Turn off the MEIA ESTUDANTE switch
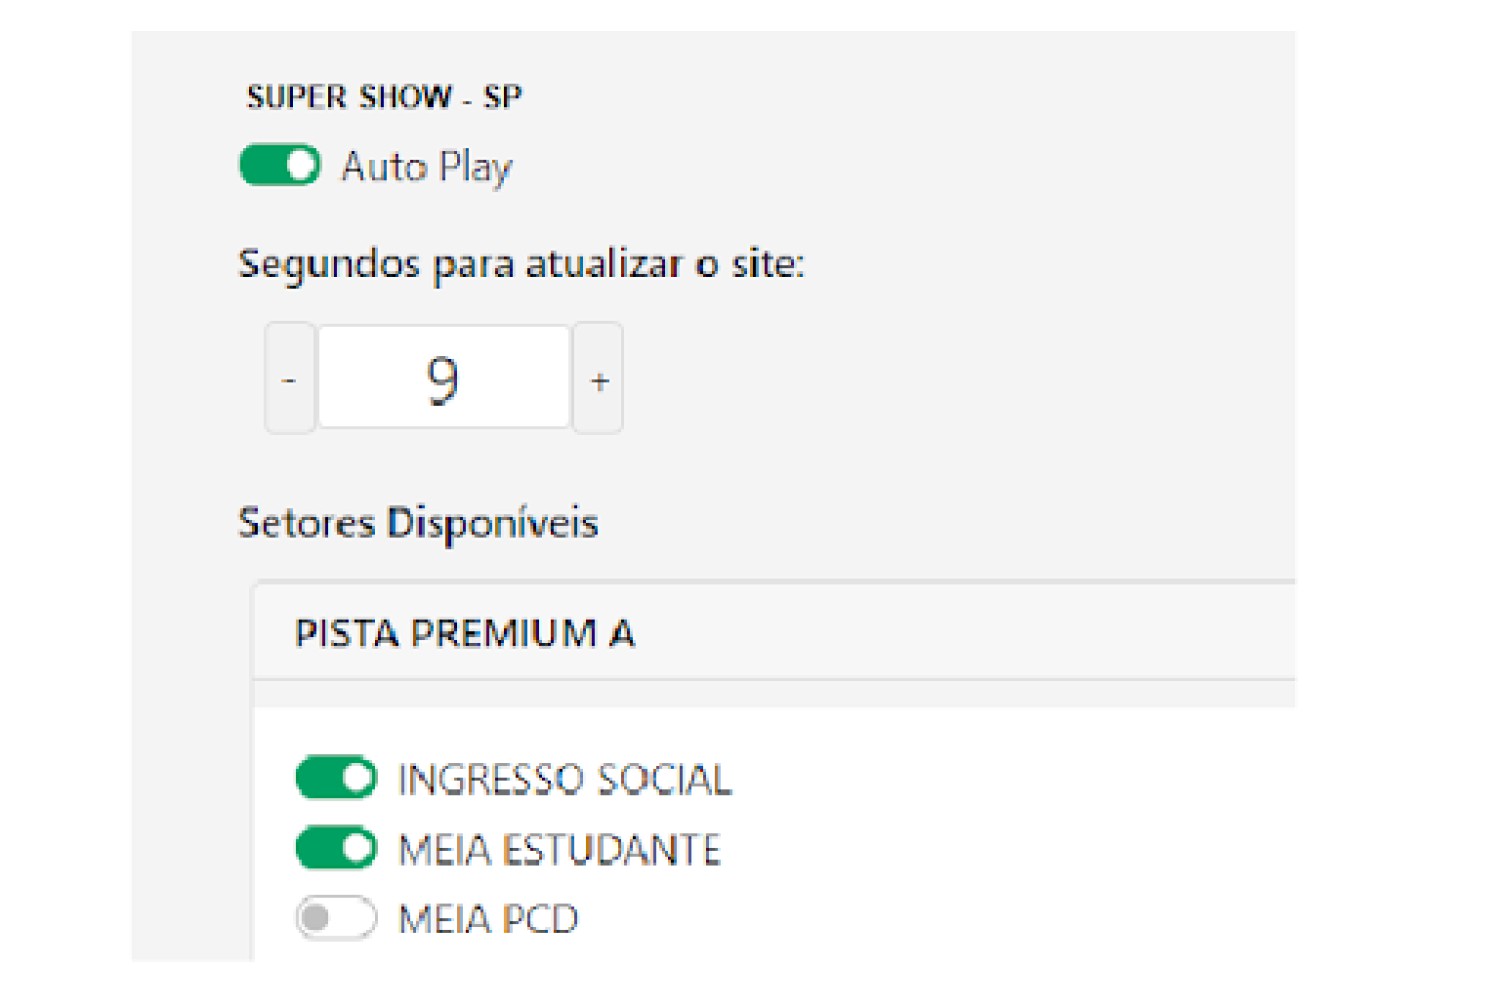Screen dimensions: 1500x1000 click(336, 849)
